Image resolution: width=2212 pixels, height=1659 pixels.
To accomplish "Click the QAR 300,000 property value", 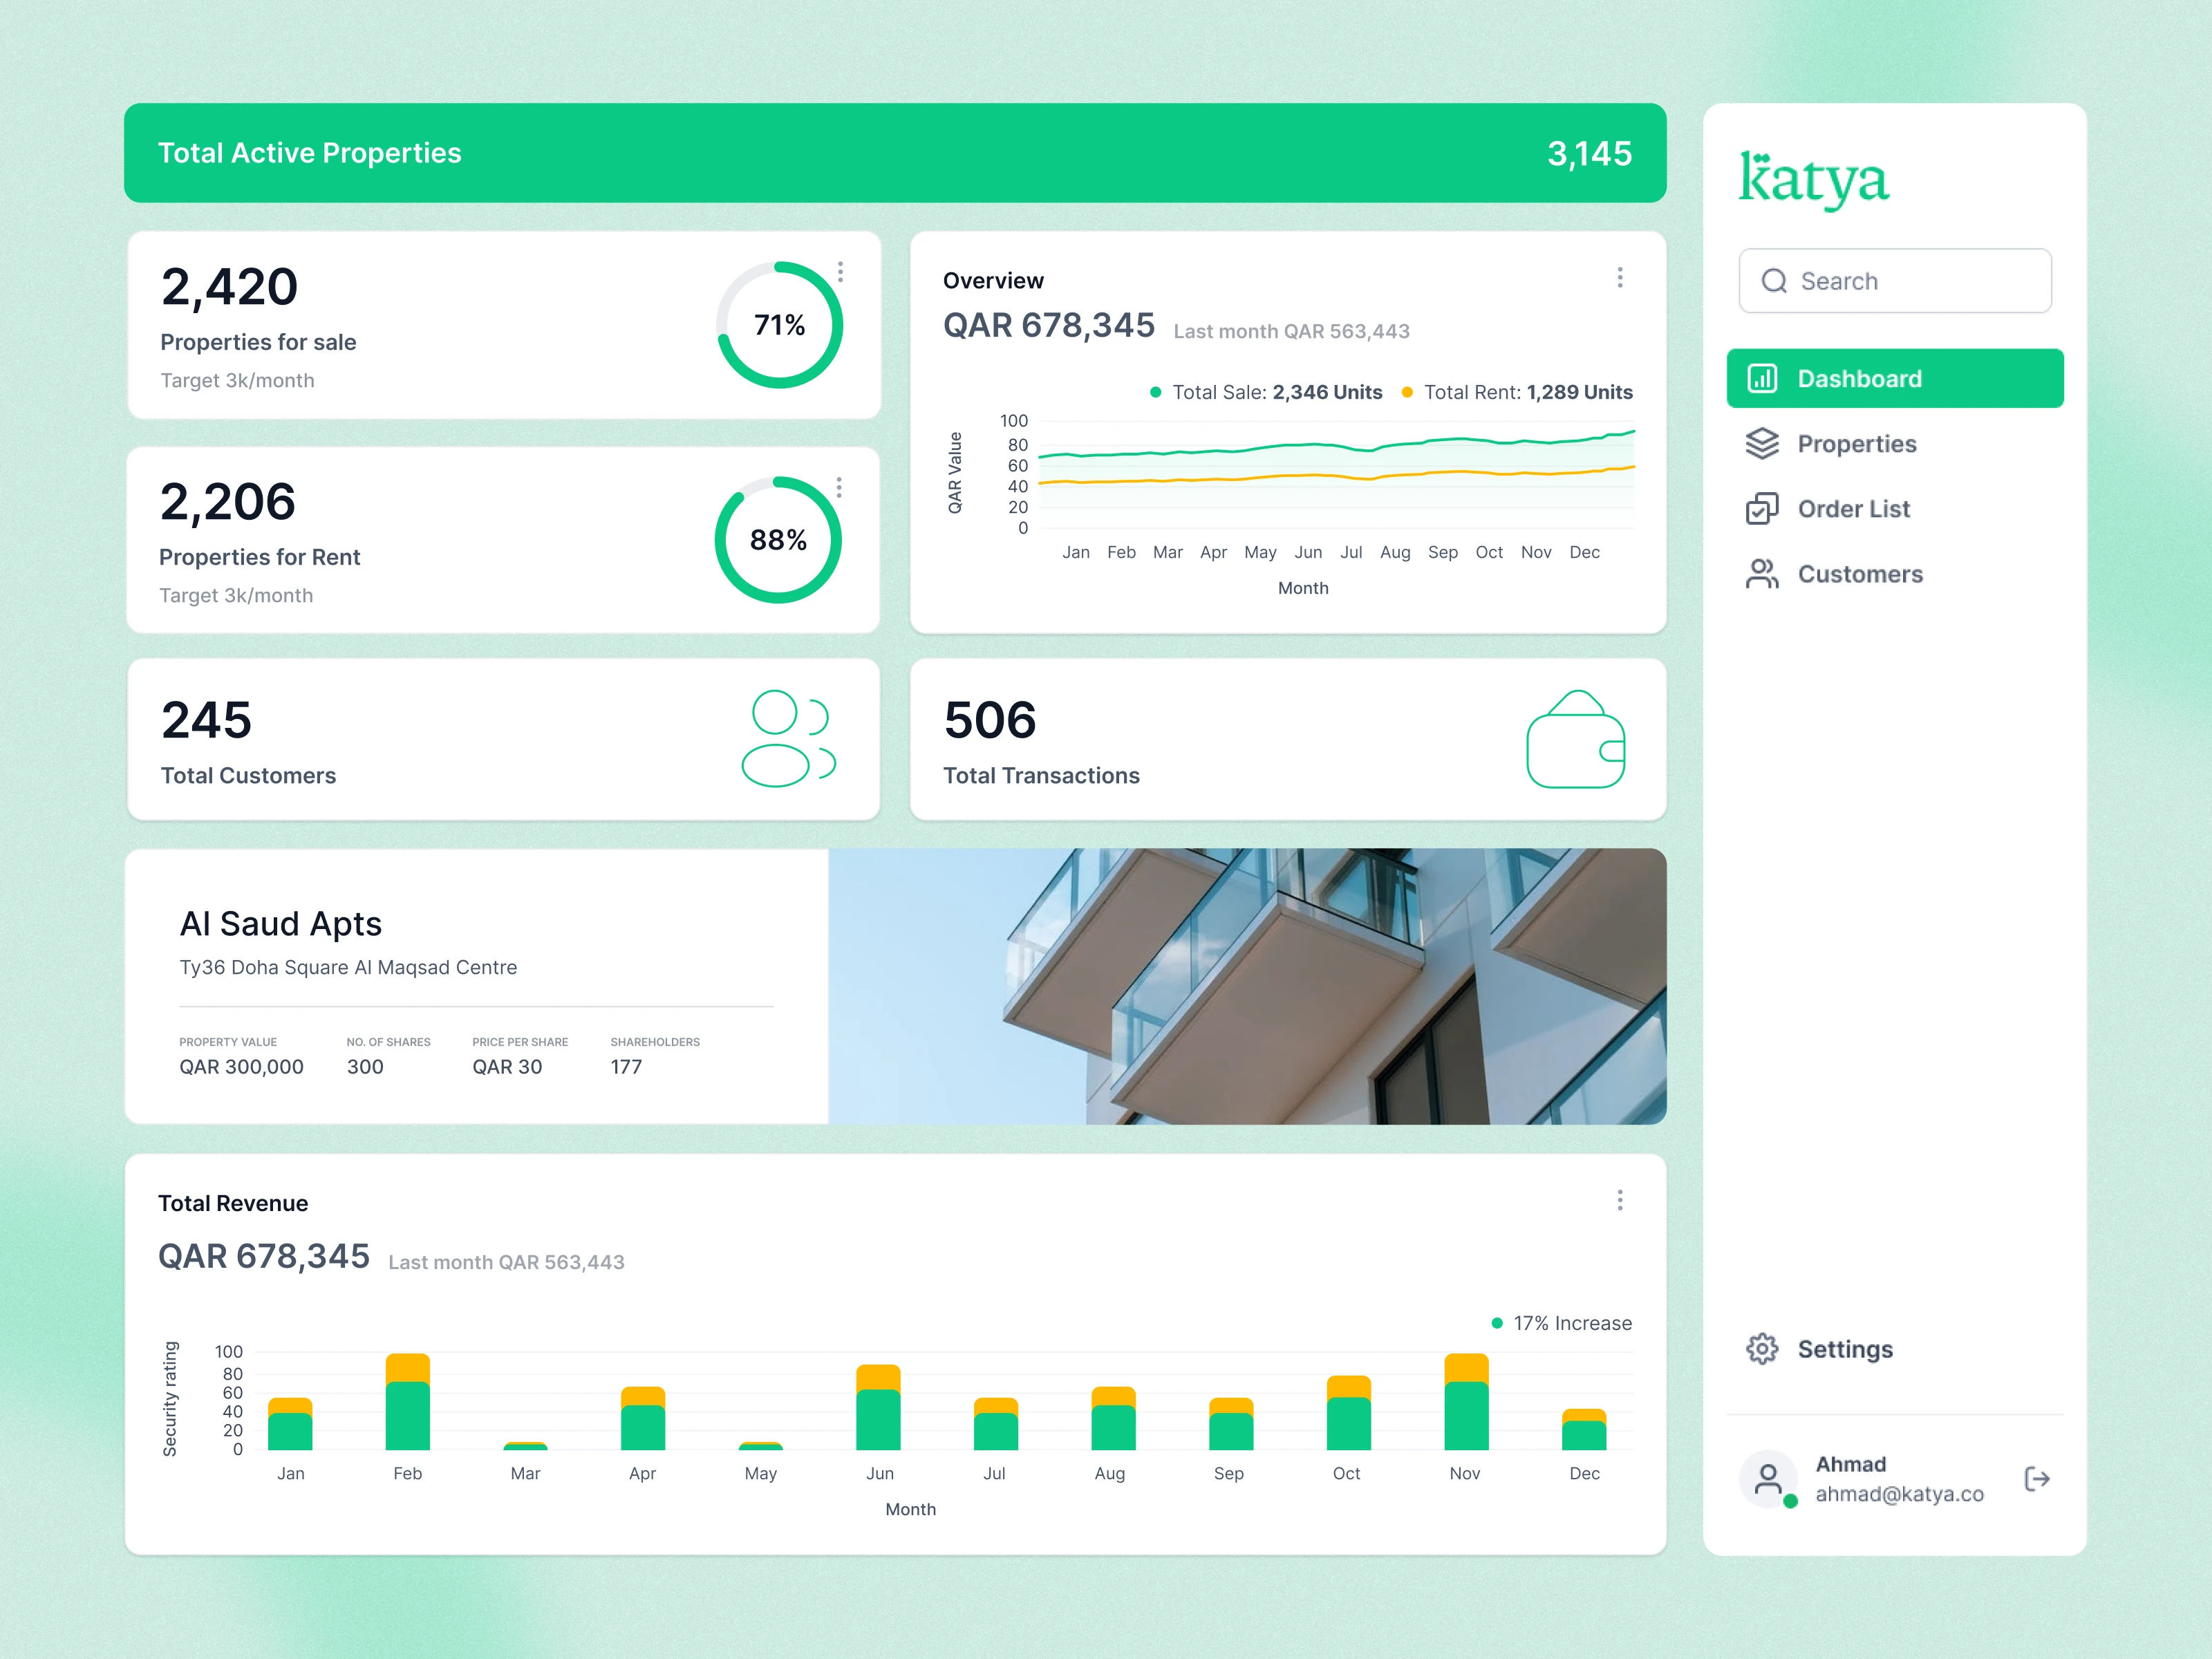I will 241,1067.
